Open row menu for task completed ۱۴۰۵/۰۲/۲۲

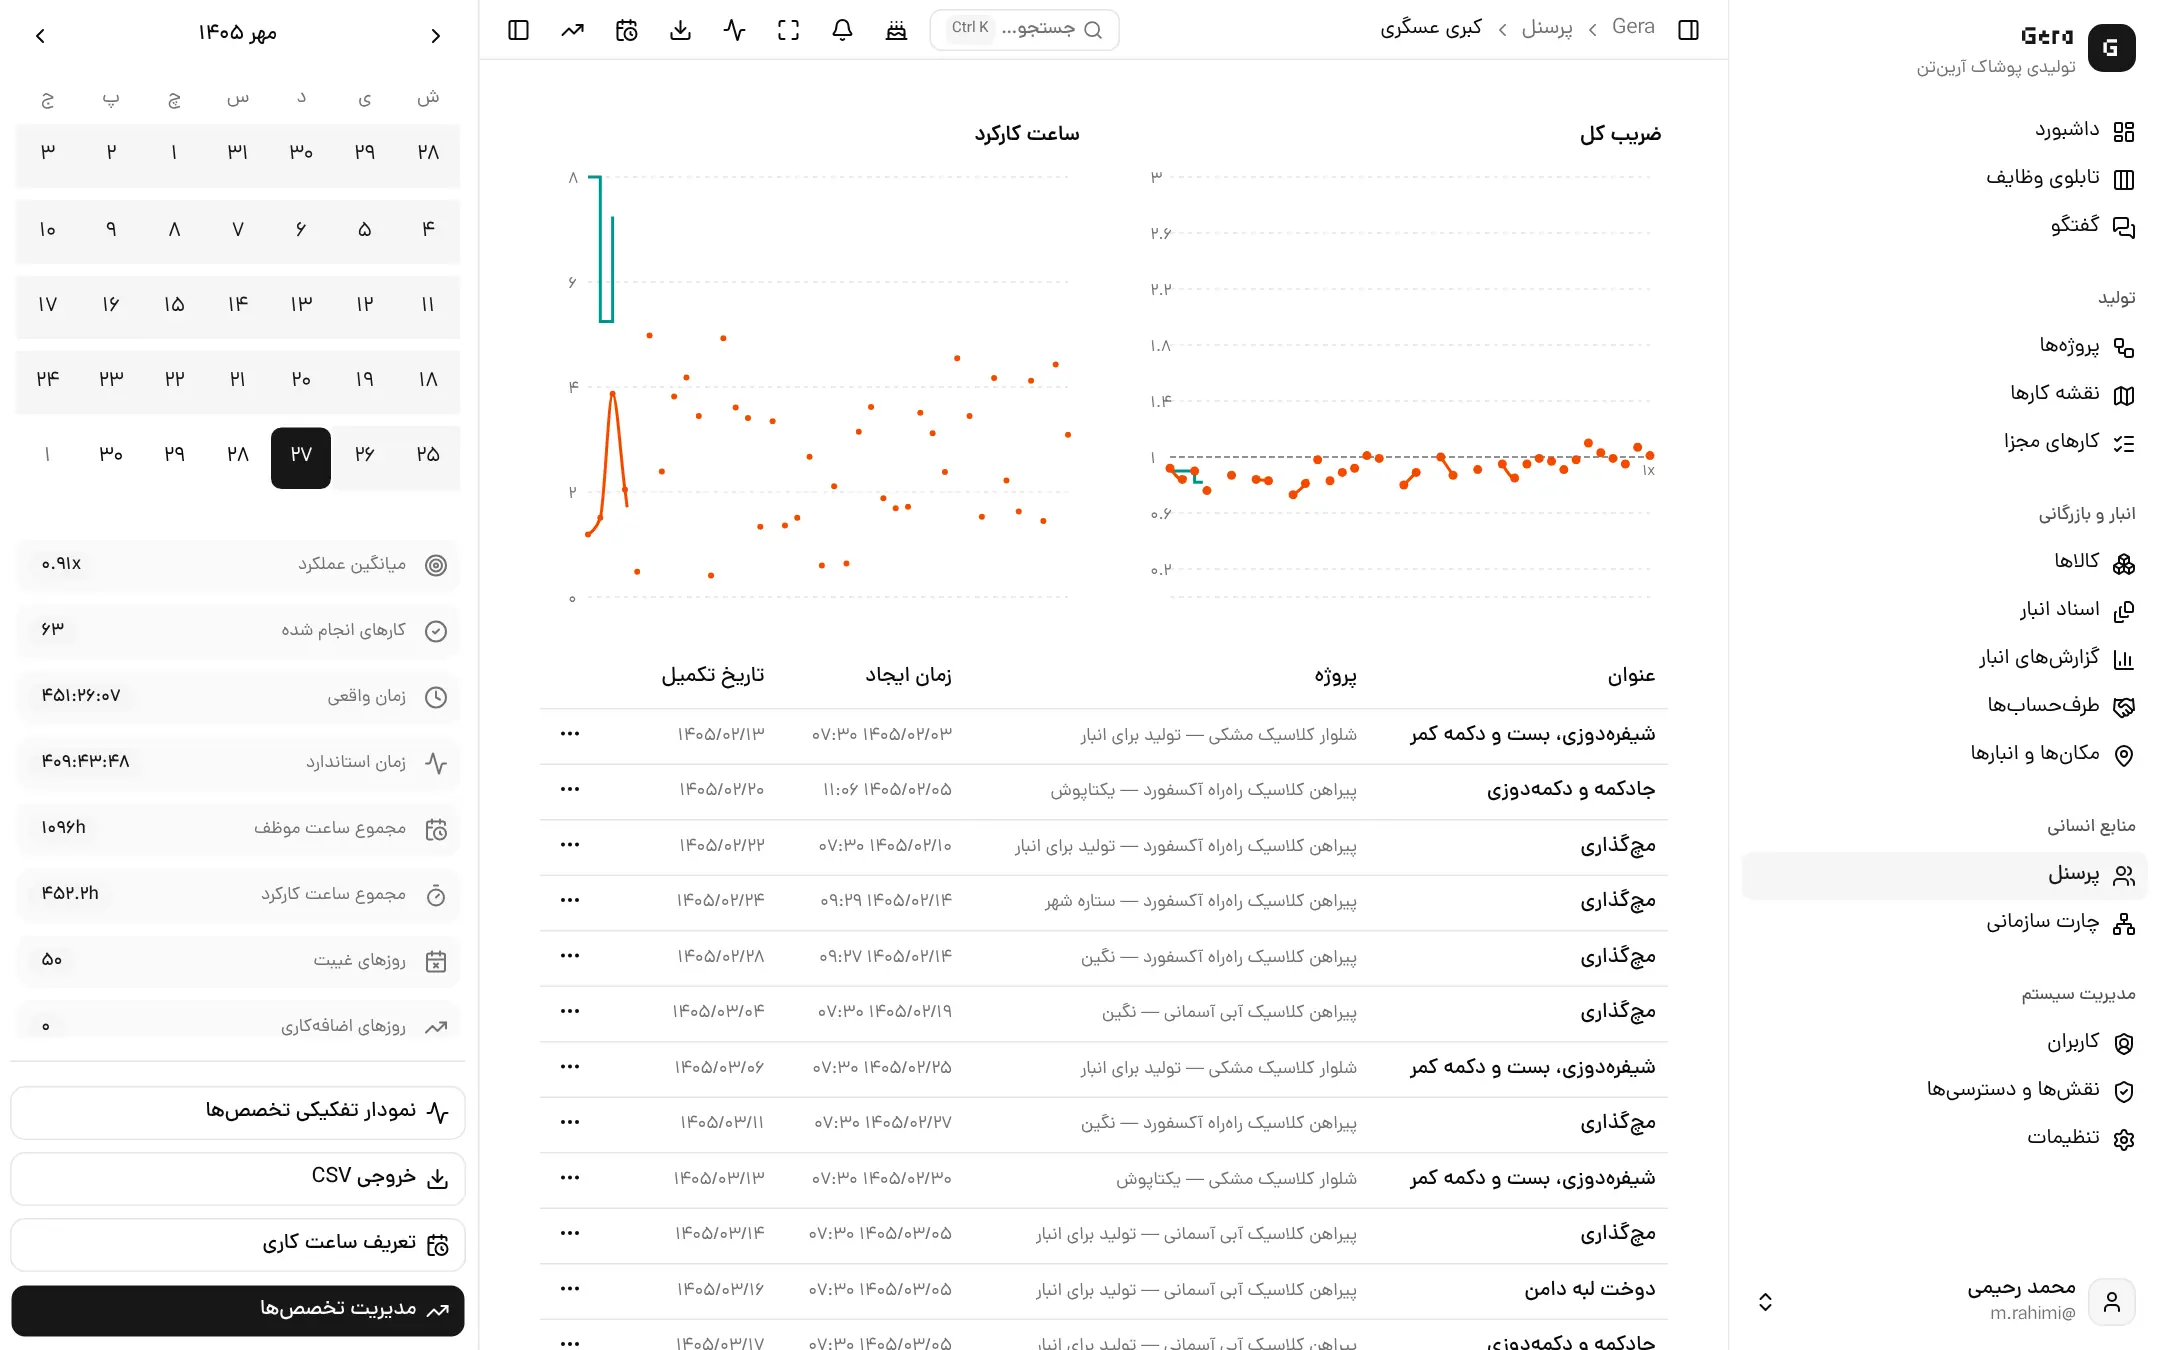coord(570,845)
